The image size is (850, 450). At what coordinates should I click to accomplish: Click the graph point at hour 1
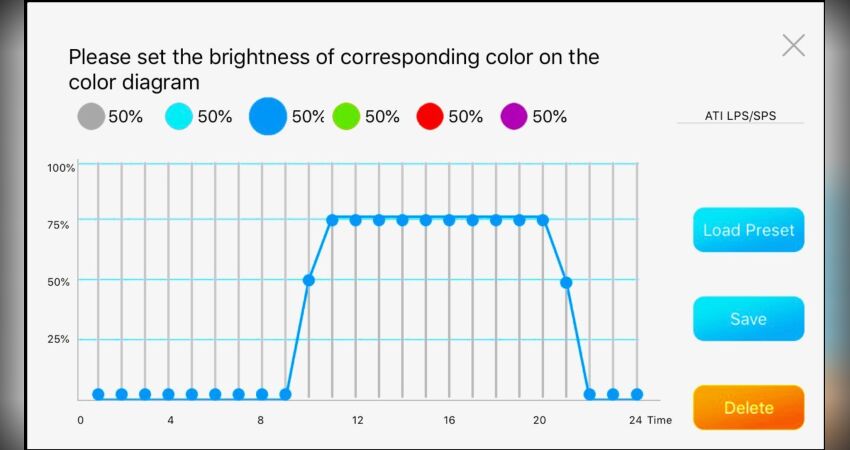point(98,394)
